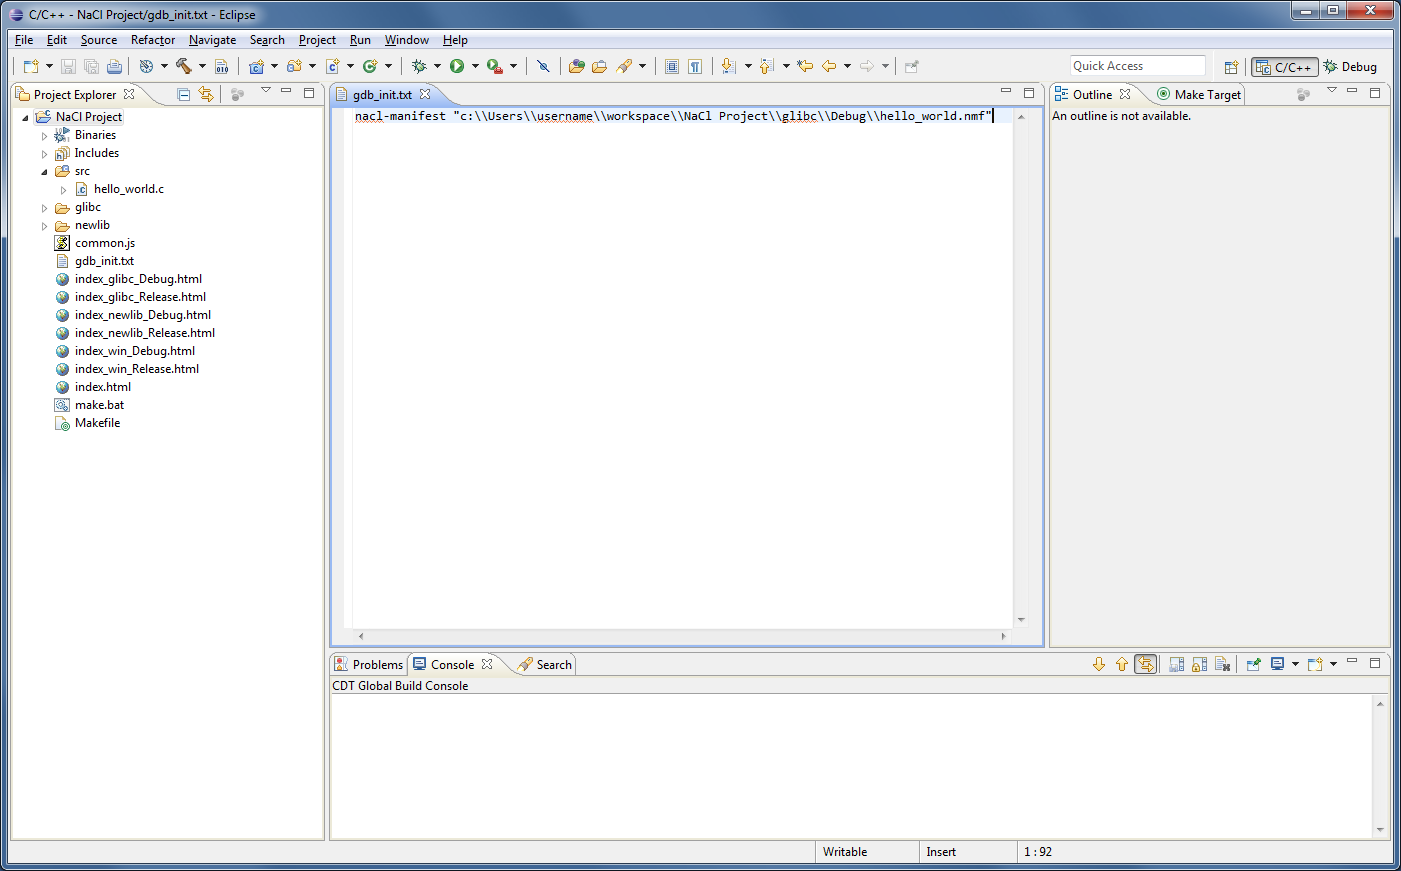1401x871 pixels.
Task: Click the New C Source File icon
Action: (333, 67)
